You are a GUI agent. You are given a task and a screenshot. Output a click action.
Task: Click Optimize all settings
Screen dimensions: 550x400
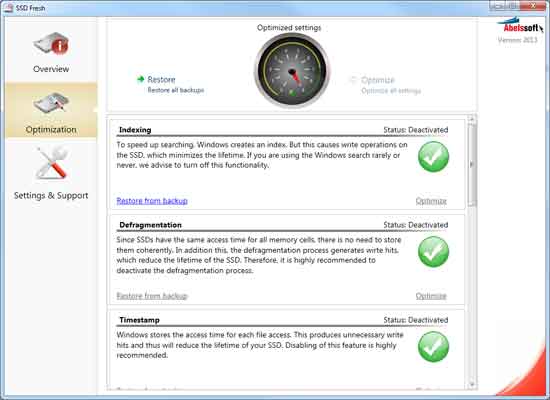pos(391,91)
